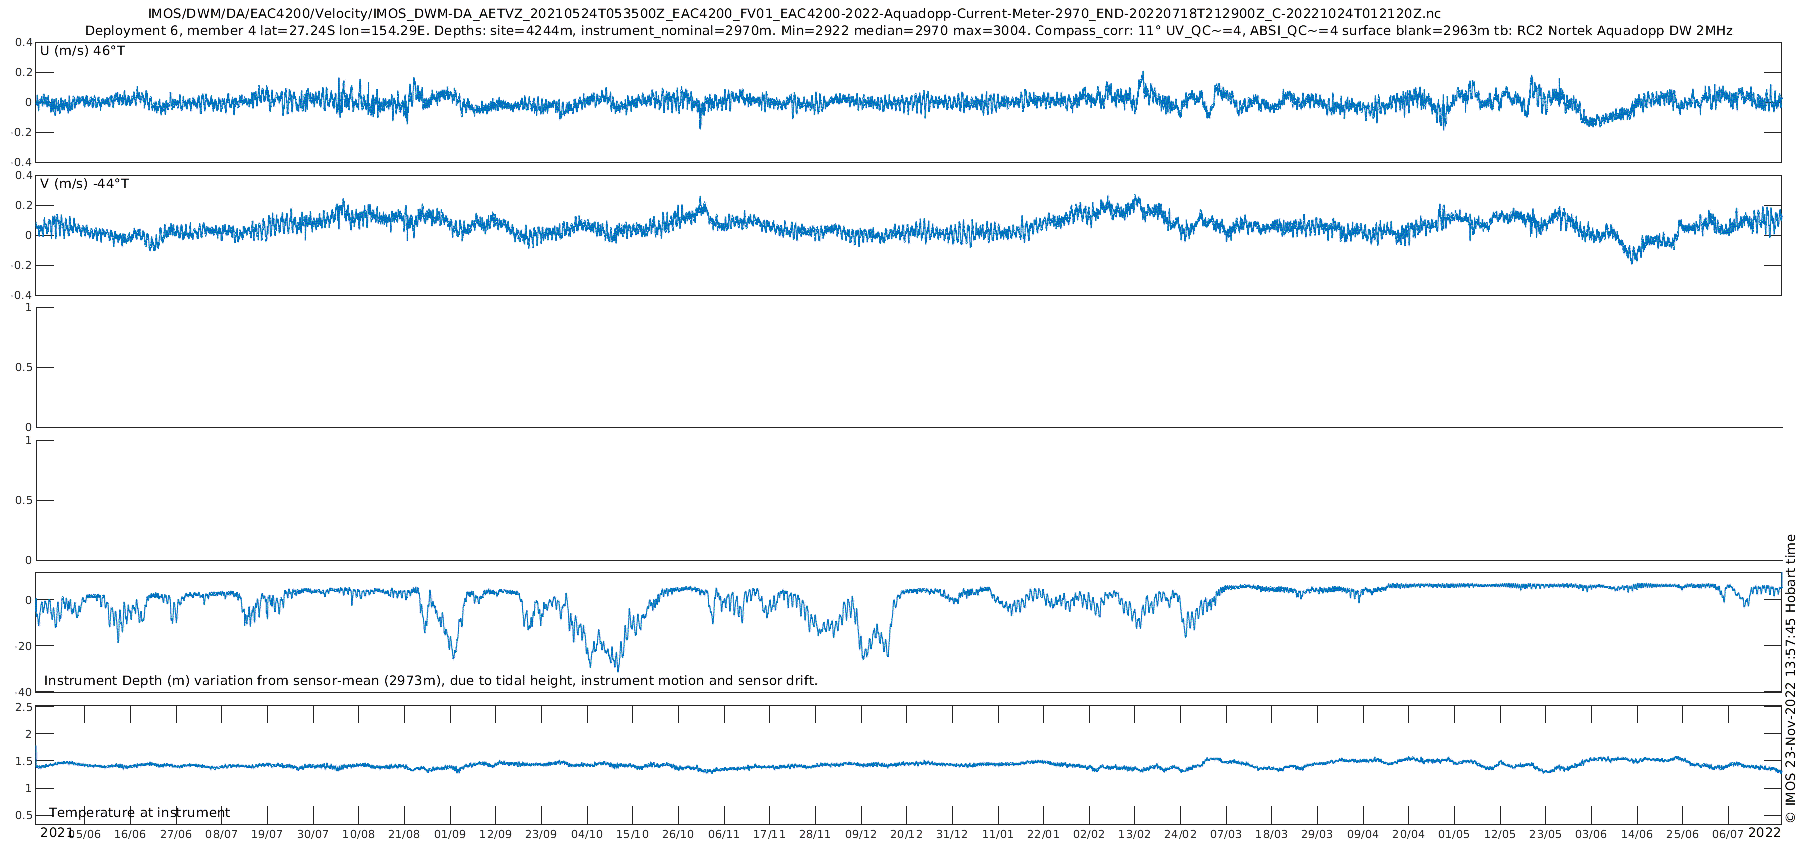This screenshot has width=1800, height=850.
Task: Click the '22/01' date tick label
Action: coord(1043,834)
